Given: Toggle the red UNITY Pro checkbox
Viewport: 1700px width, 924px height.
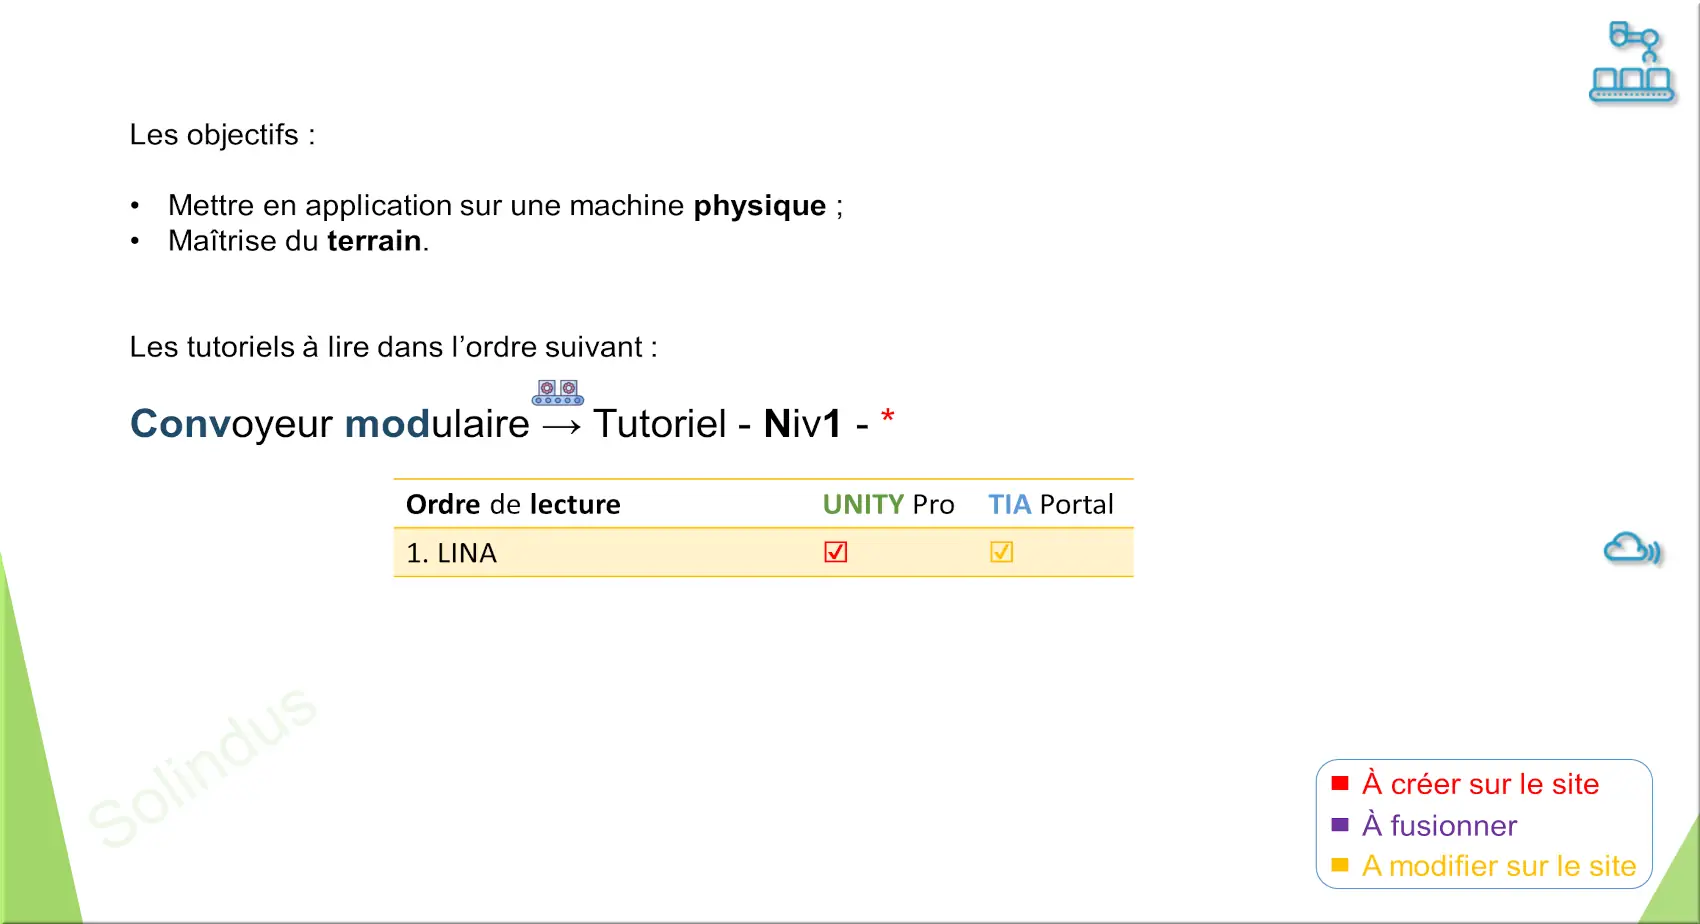Looking at the screenshot, I should 836,552.
